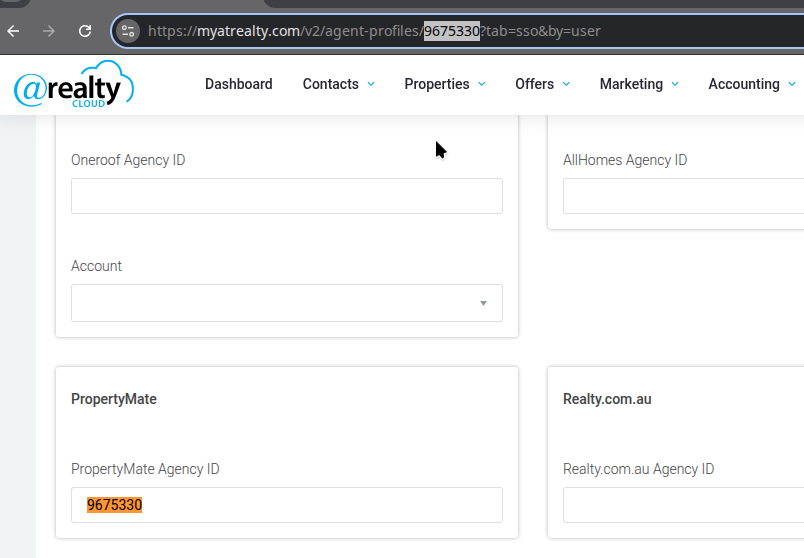Click the Realty.com.au Agency ID label
The image size is (804, 558).
click(x=638, y=469)
